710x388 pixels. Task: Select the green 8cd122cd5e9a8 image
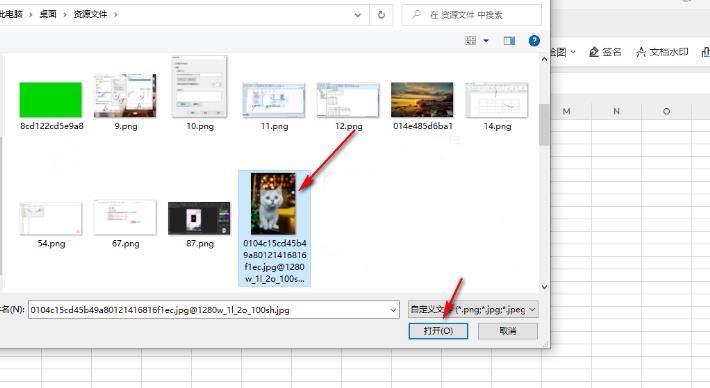tap(51, 100)
